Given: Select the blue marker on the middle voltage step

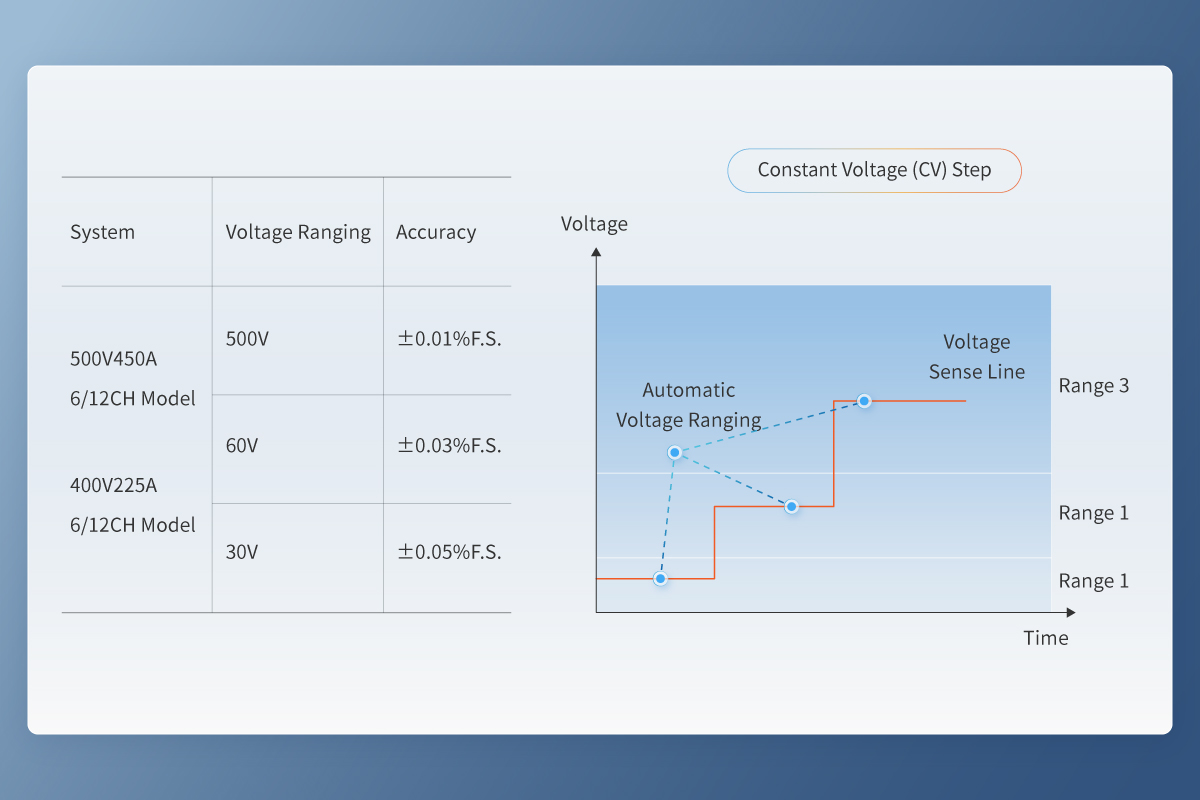Looking at the screenshot, I should coord(791,507).
